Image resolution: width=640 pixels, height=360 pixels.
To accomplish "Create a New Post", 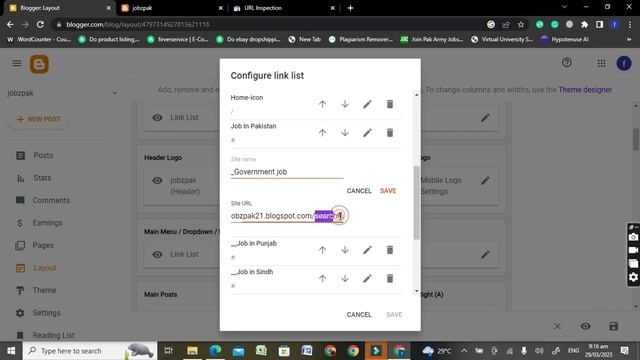I will [x=39, y=119].
